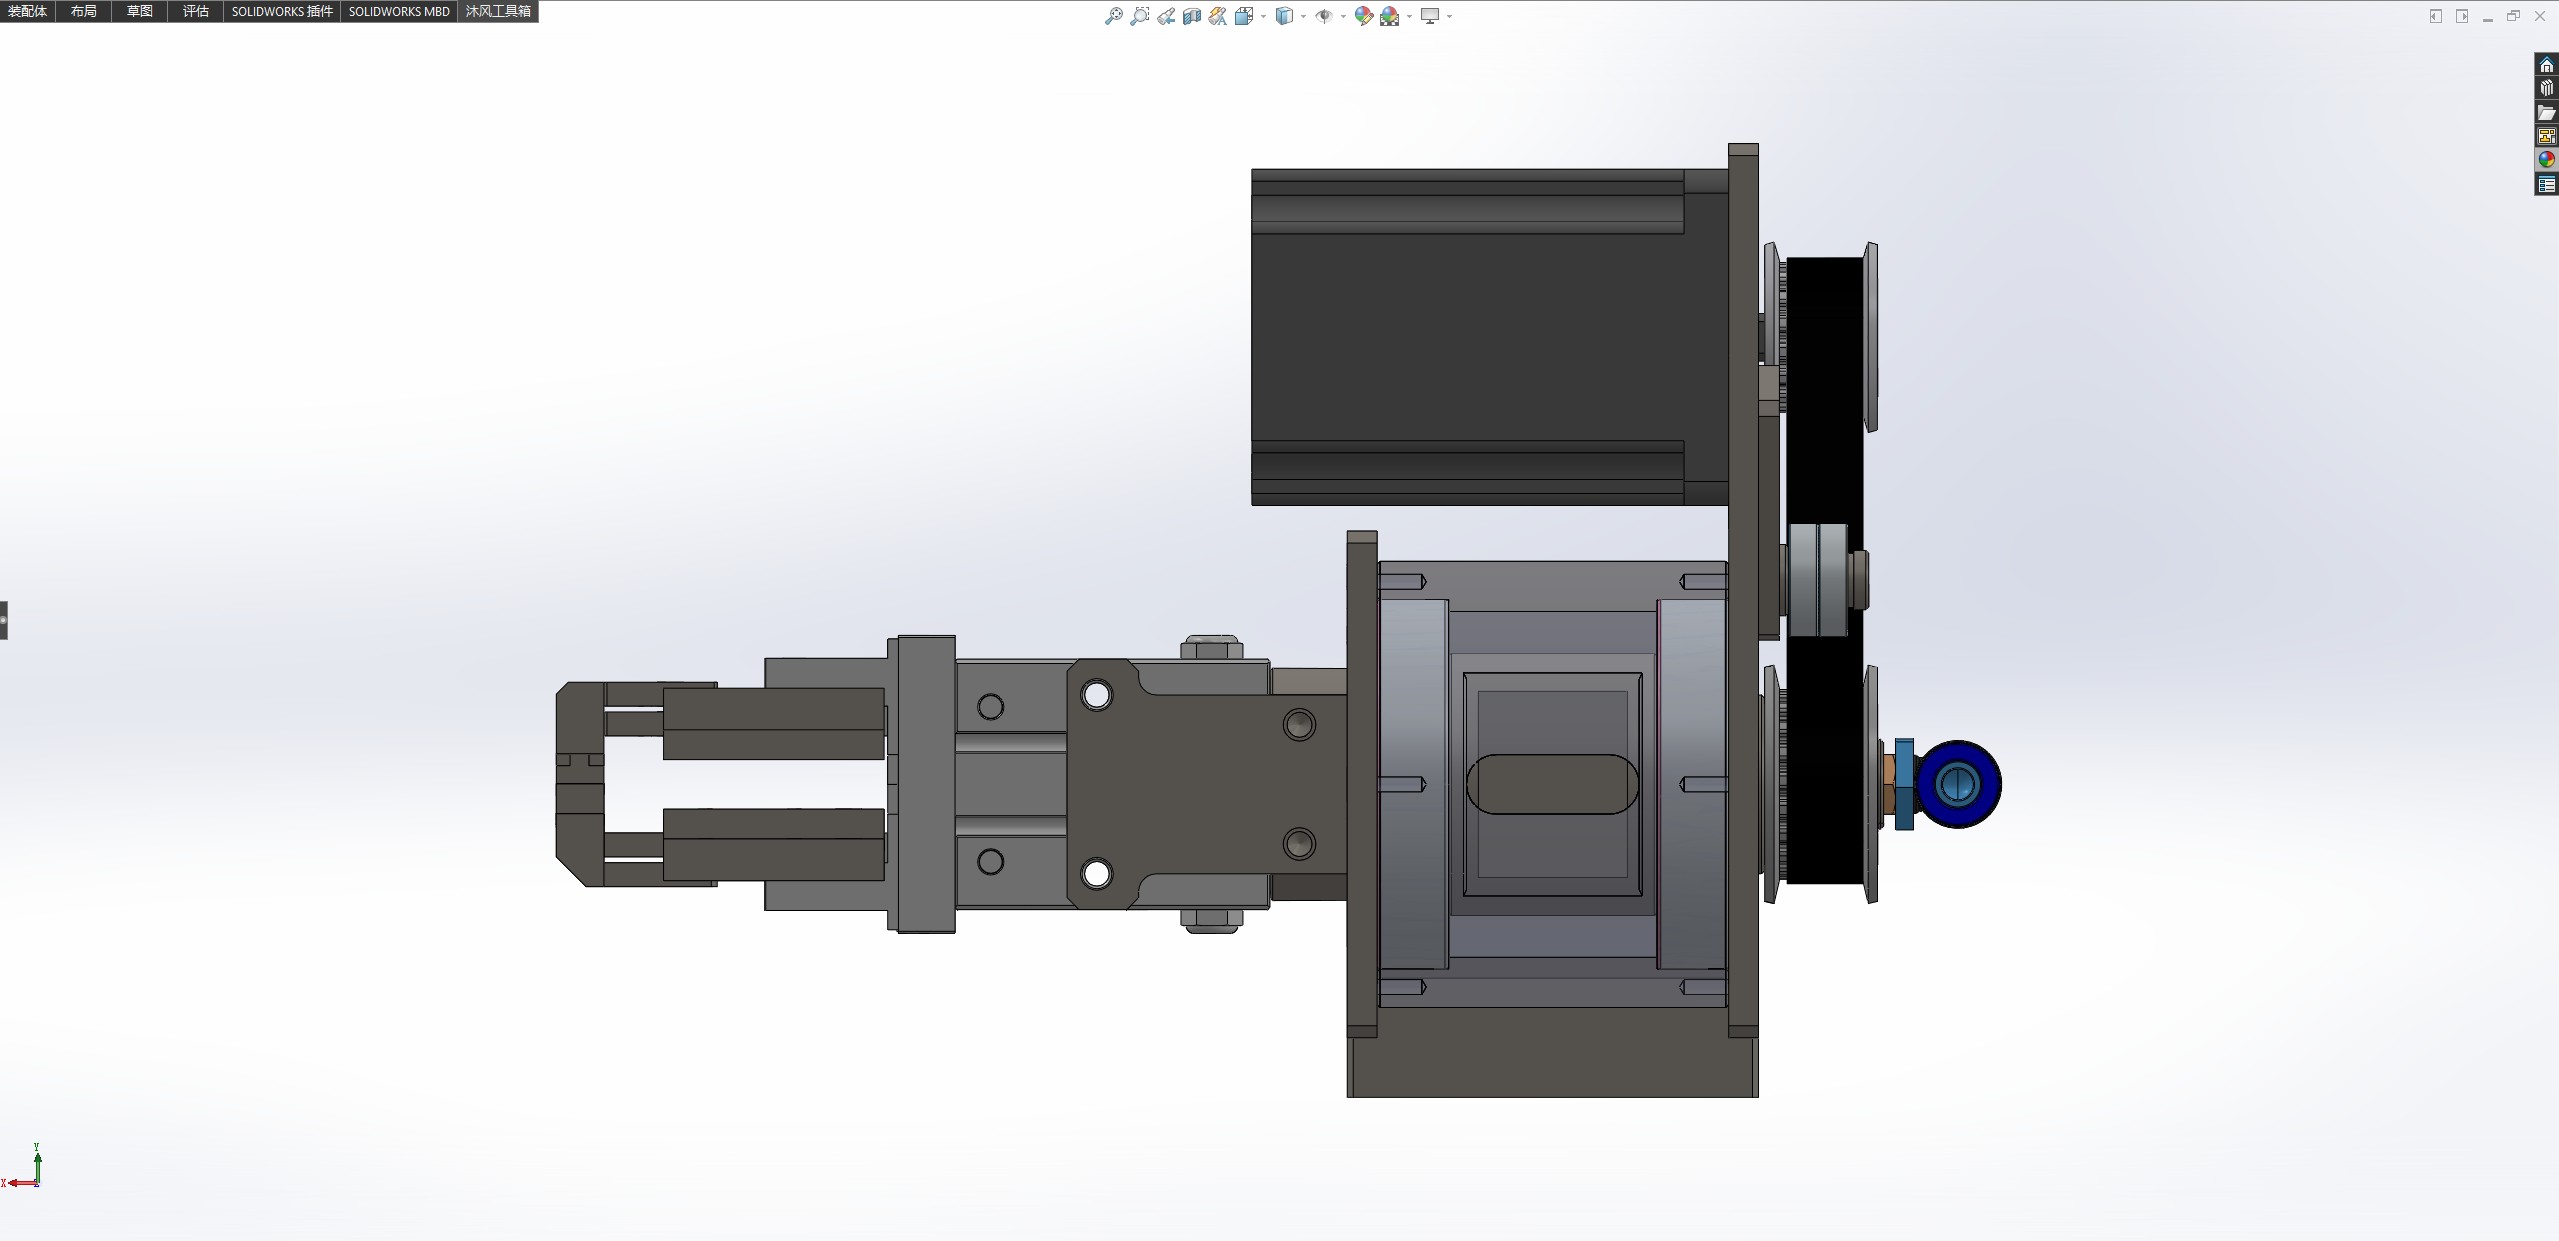Open the Design Library panel
The height and width of the screenshot is (1241, 2559).
click(2546, 89)
